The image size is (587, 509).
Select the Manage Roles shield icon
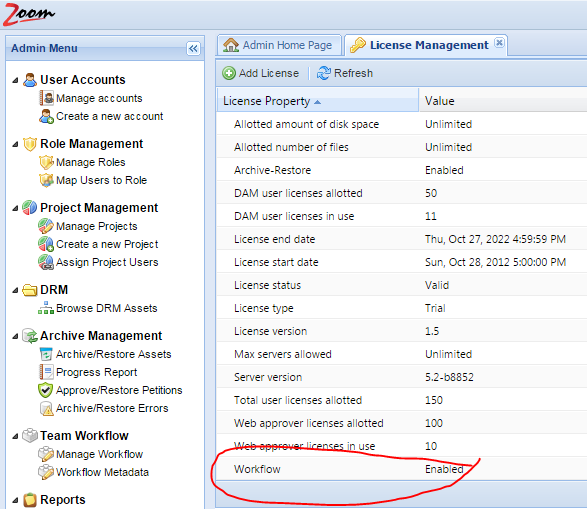coord(46,162)
